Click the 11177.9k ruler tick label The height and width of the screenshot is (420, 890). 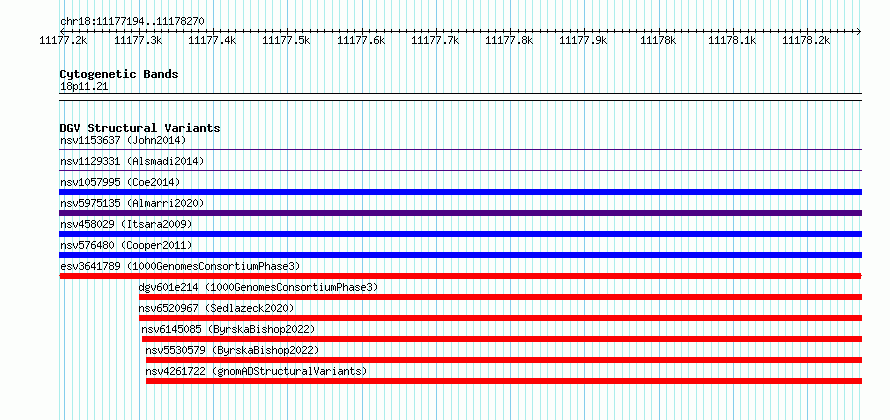click(583, 40)
